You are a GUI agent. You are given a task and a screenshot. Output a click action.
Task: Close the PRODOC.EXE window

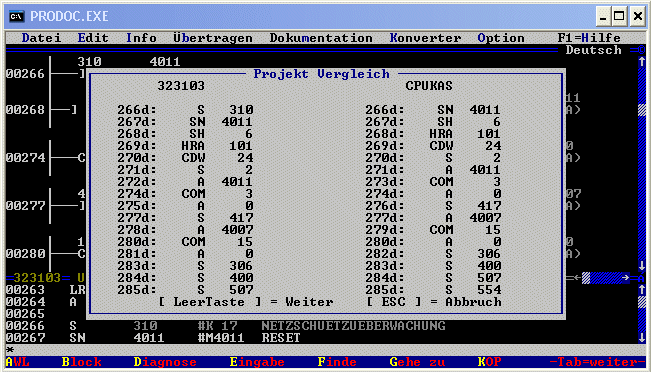click(638, 17)
